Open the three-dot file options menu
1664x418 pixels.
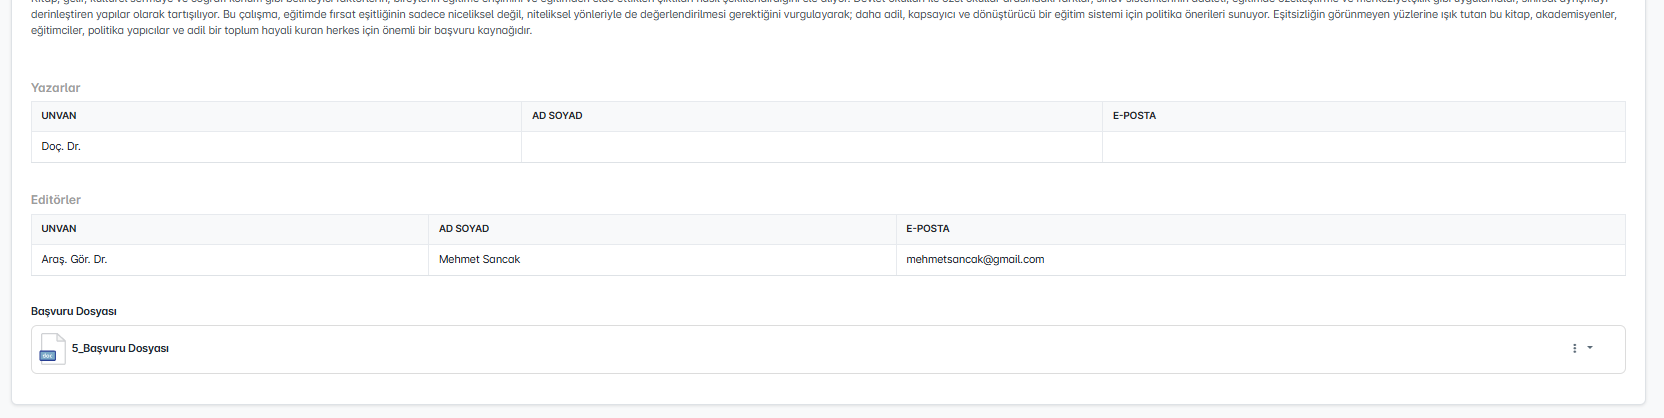(x=1574, y=348)
